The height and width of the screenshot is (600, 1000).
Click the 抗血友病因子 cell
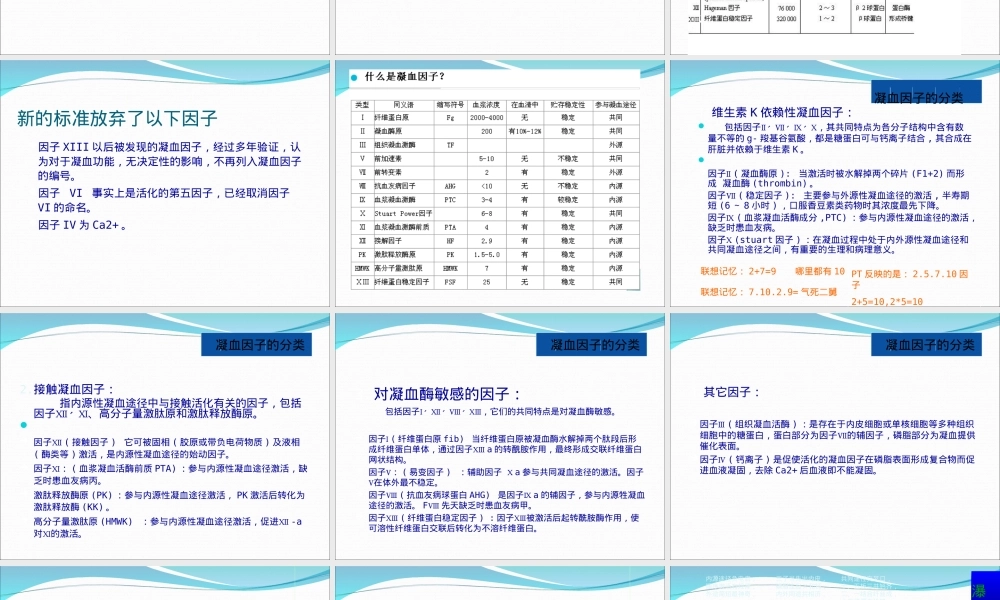click(x=403, y=186)
